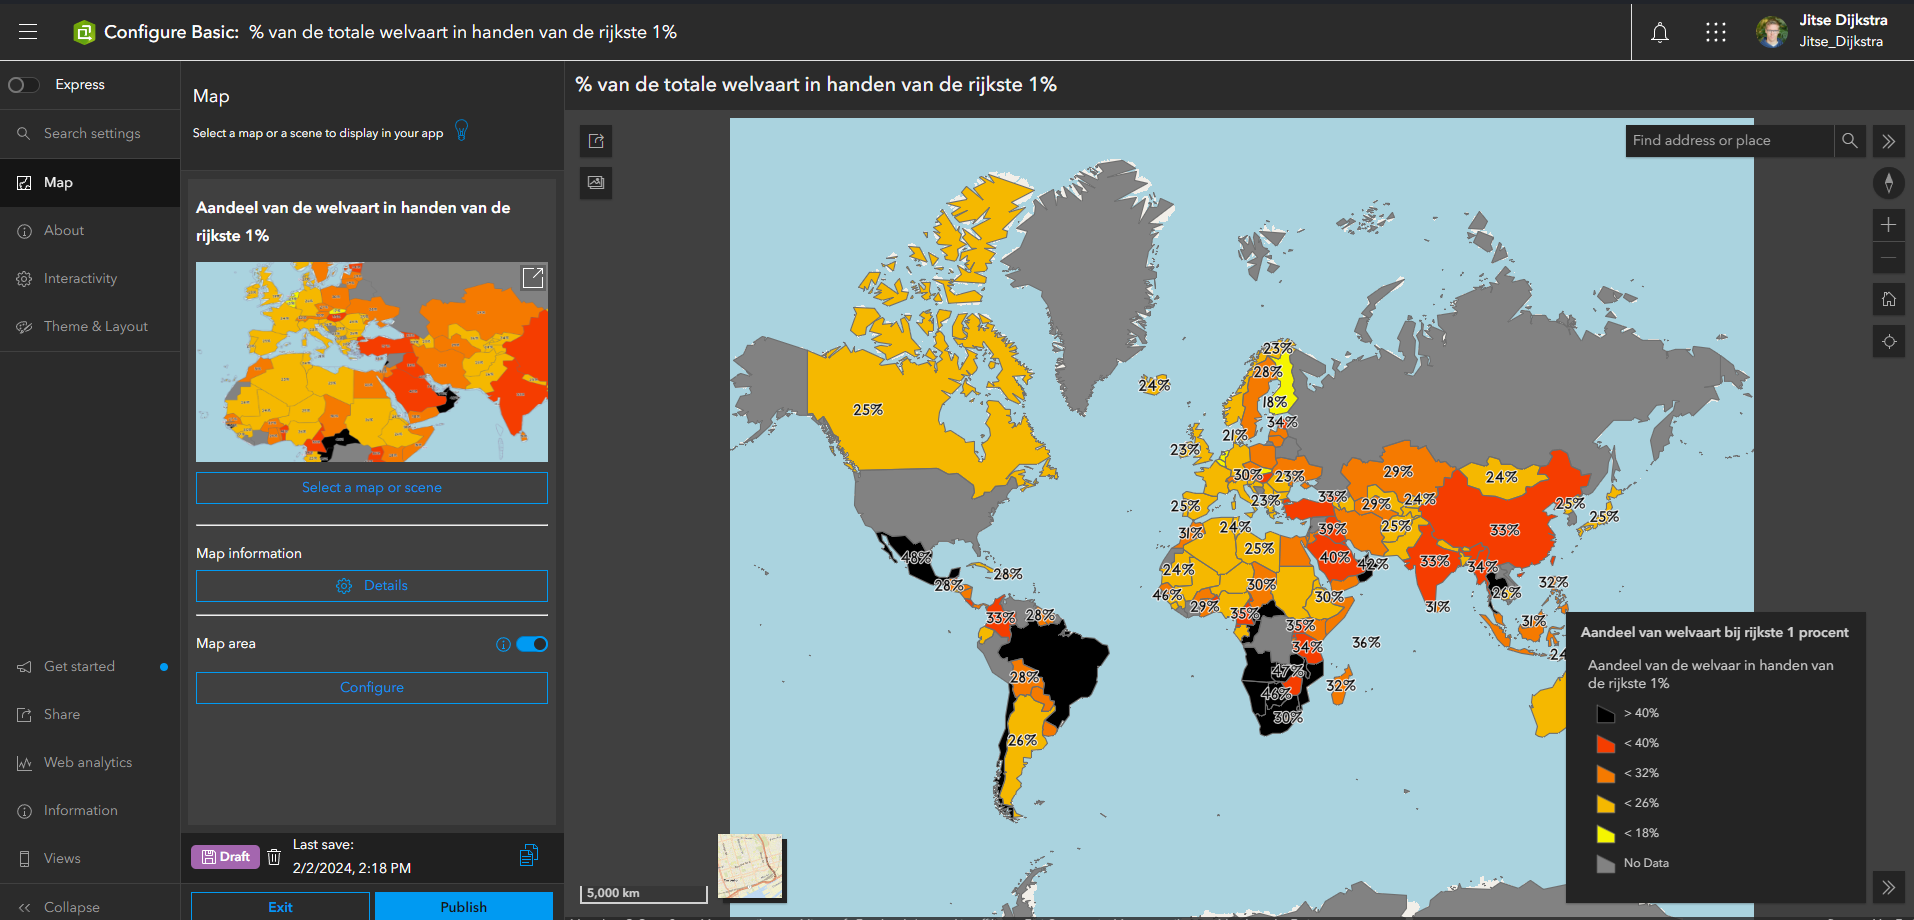
Task: Click the Search settings field
Action: [x=90, y=133]
